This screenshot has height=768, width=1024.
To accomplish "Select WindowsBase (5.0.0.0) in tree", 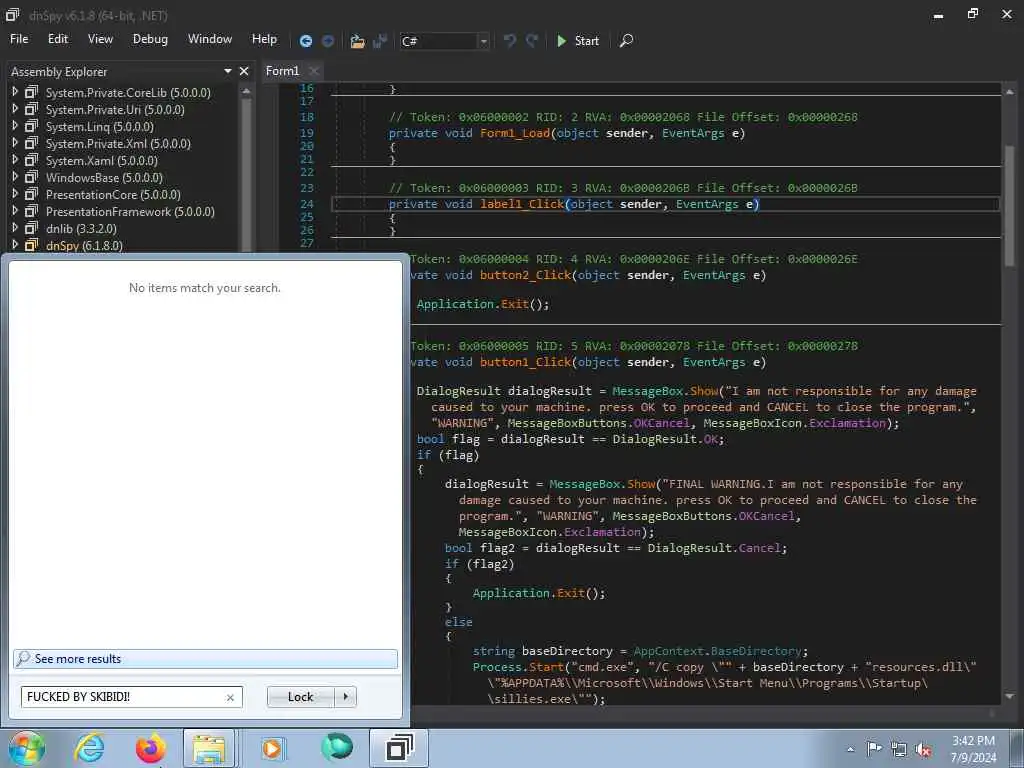I will 104,178.
